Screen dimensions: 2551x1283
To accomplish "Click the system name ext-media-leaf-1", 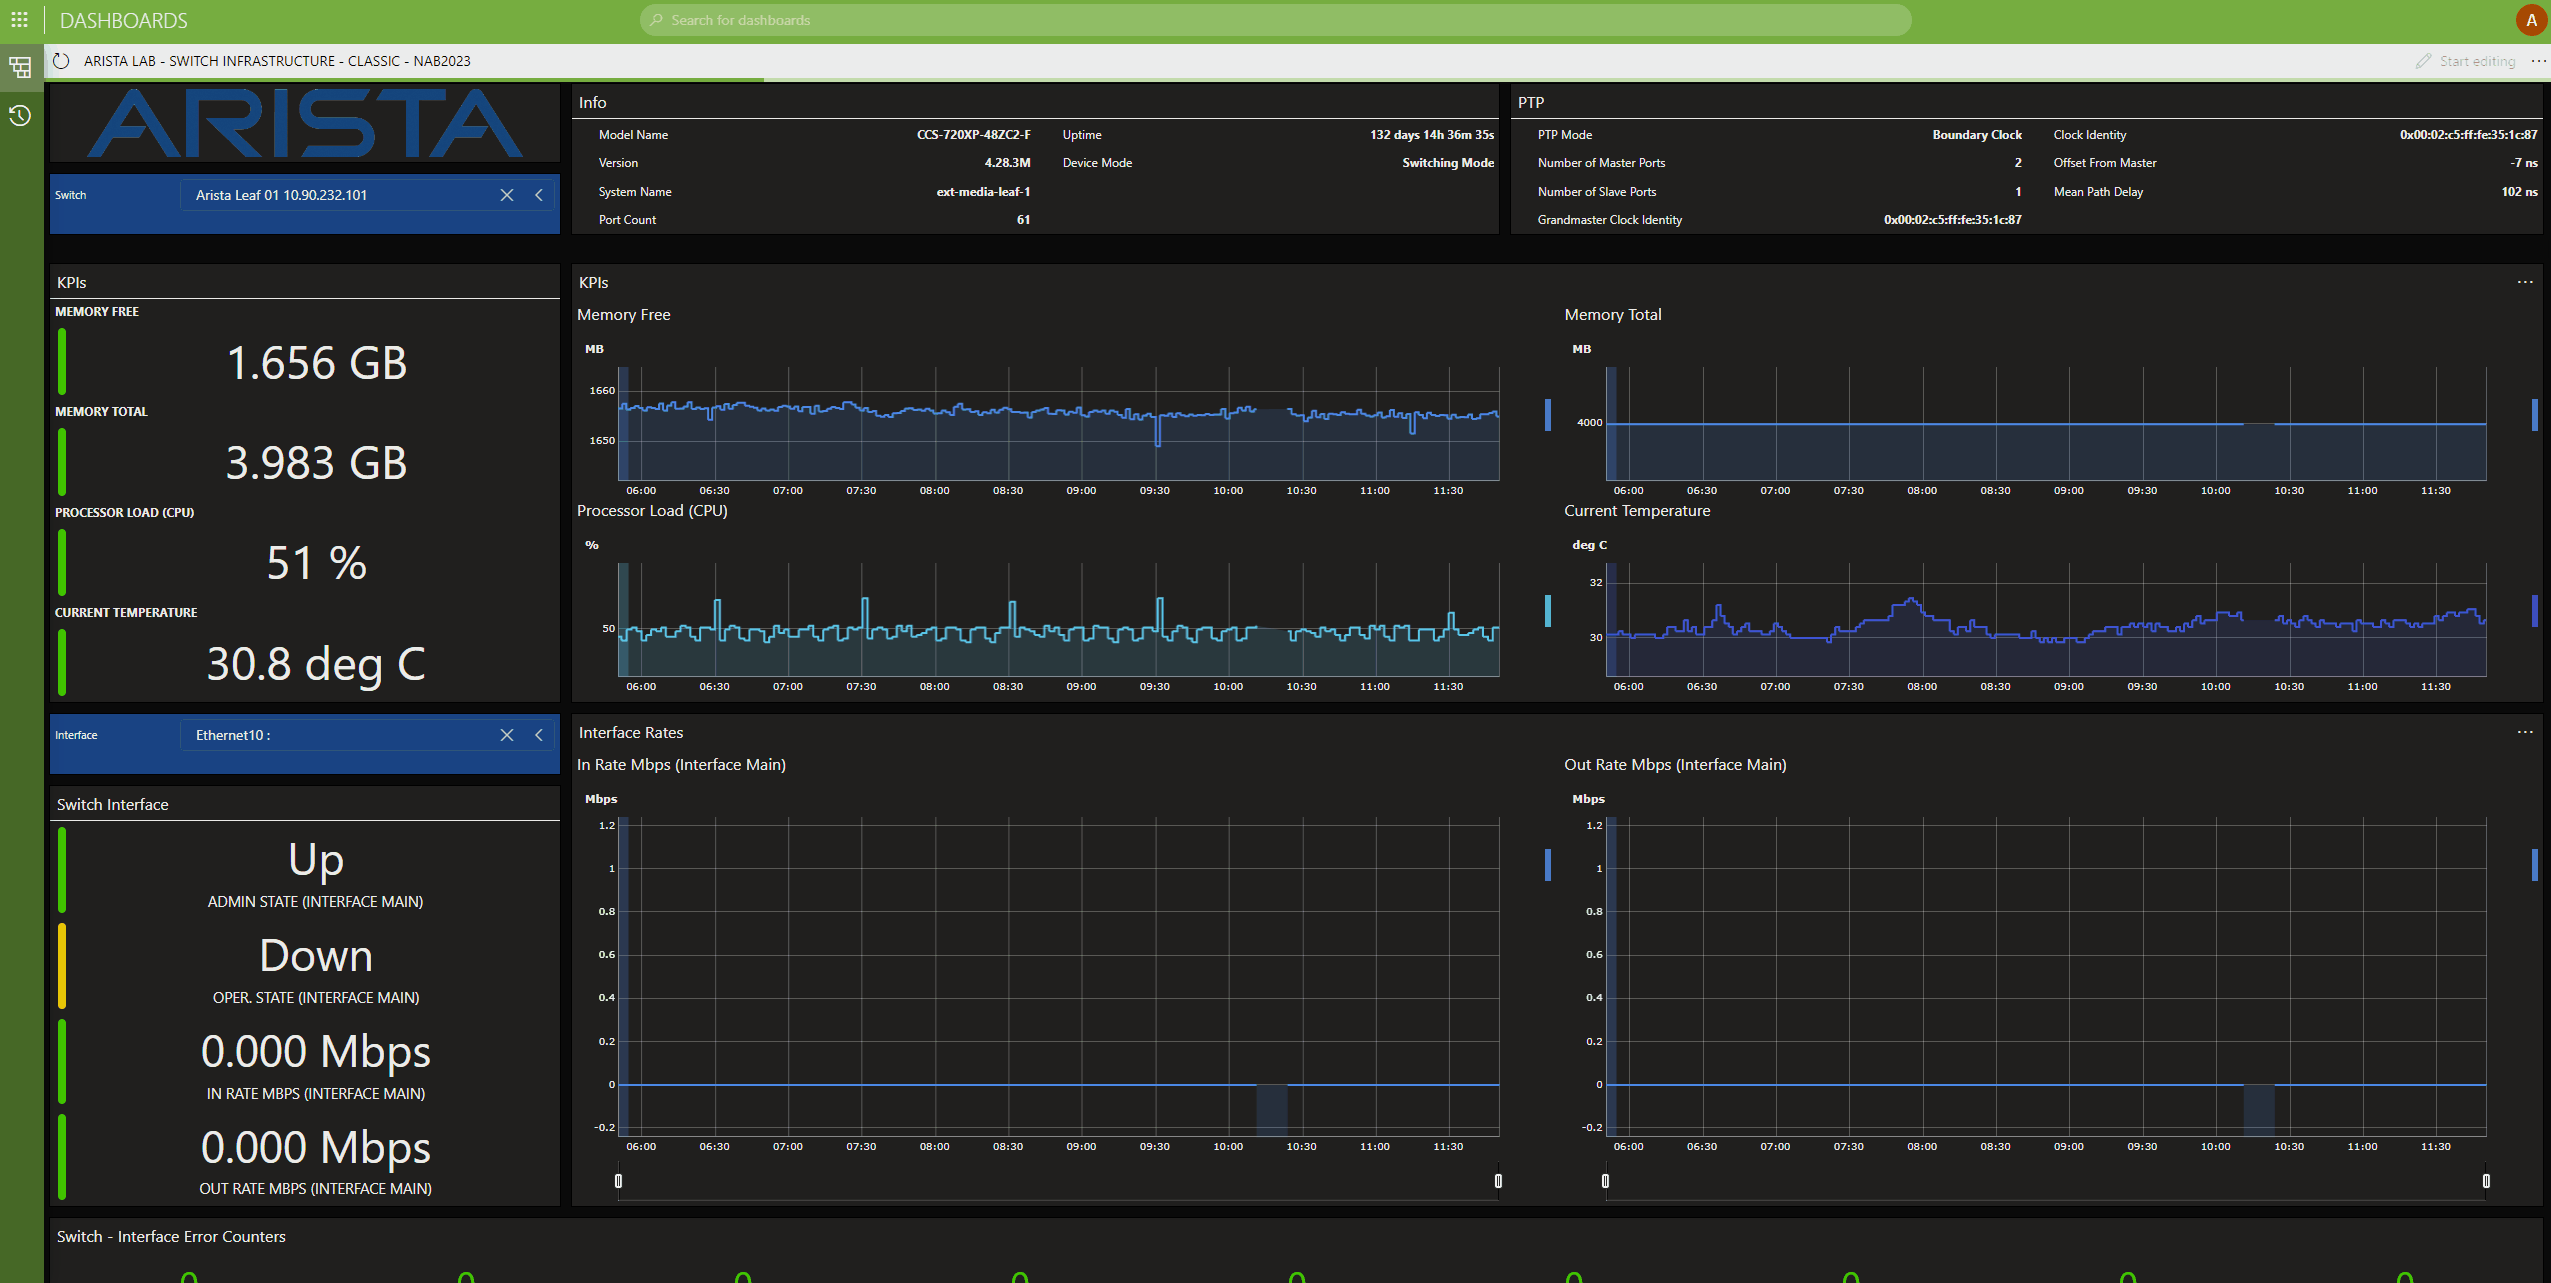I will click(984, 191).
